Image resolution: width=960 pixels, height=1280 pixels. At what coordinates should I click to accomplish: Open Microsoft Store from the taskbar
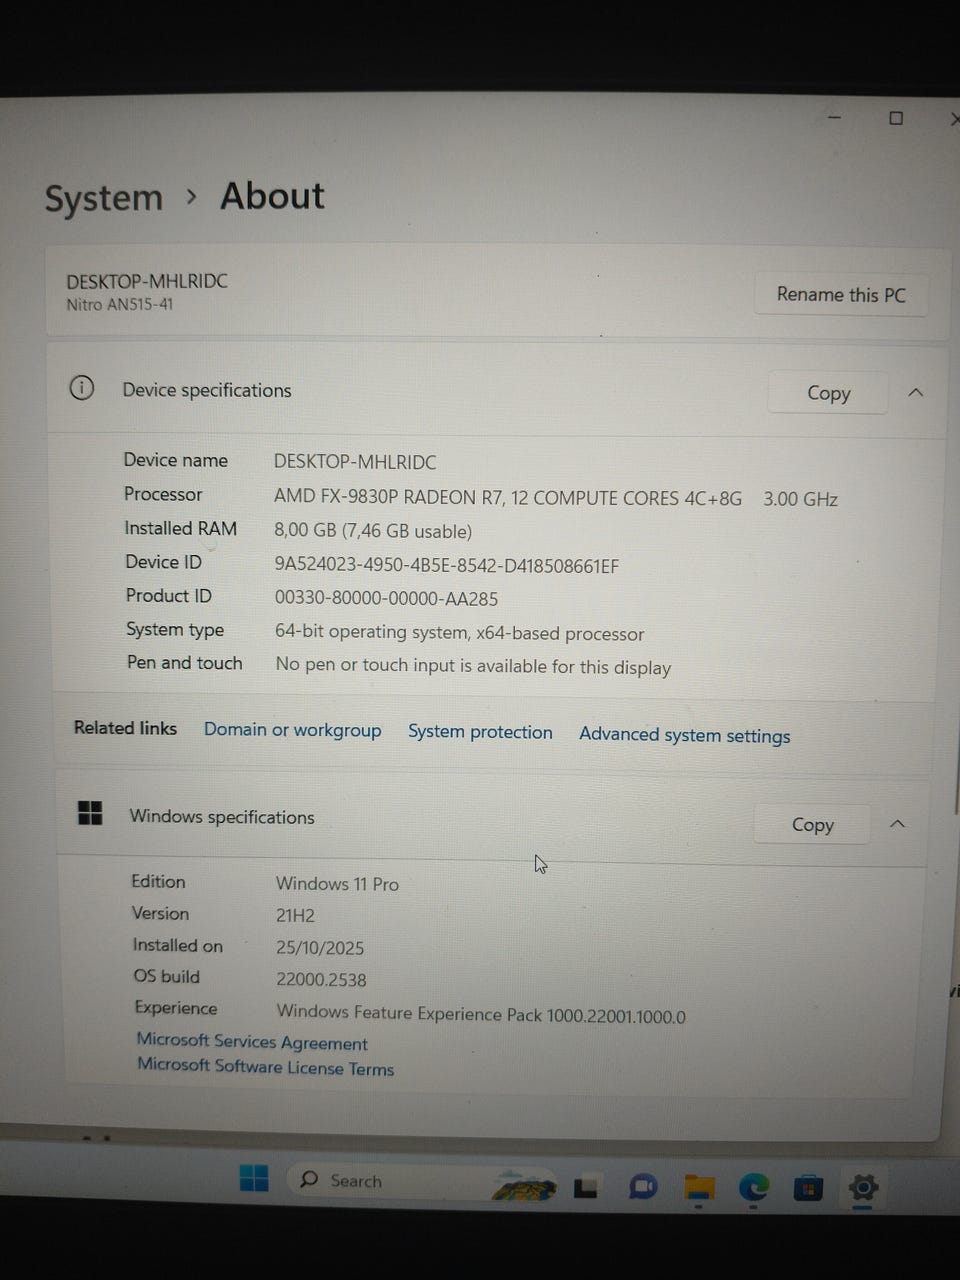[808, 1188]
